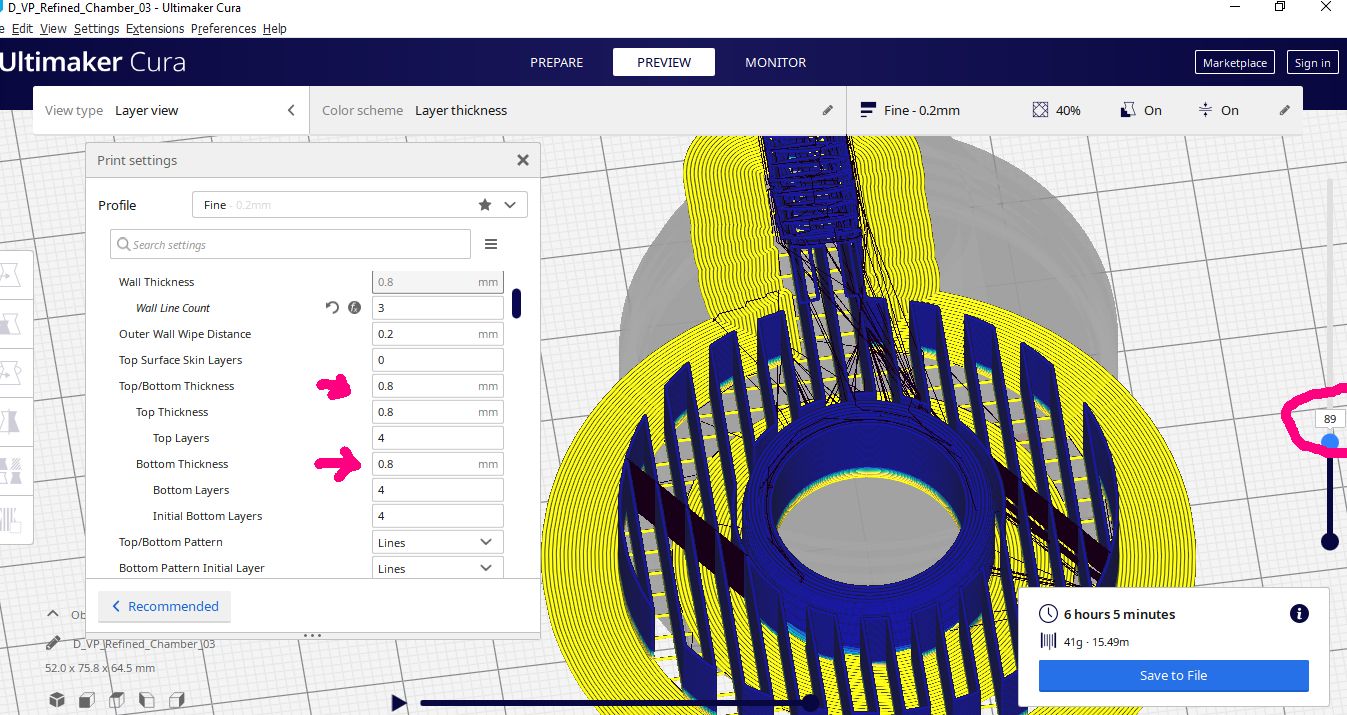Close the Print settings panel
This screenshot has height=715, width=1347.
522,160
